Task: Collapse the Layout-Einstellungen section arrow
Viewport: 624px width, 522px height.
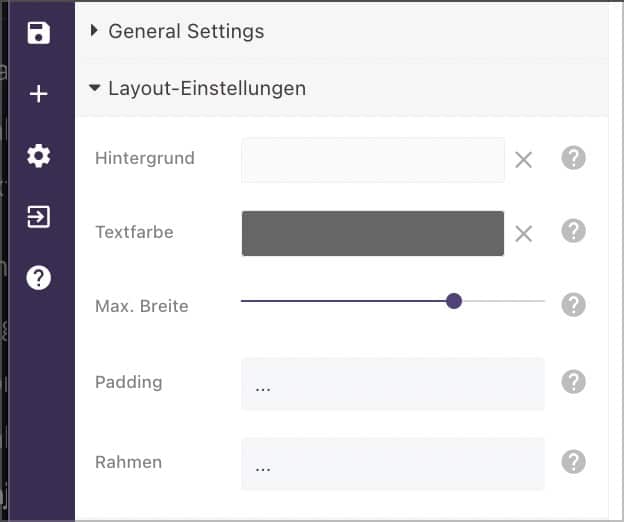Action: [x=94, y=88]
